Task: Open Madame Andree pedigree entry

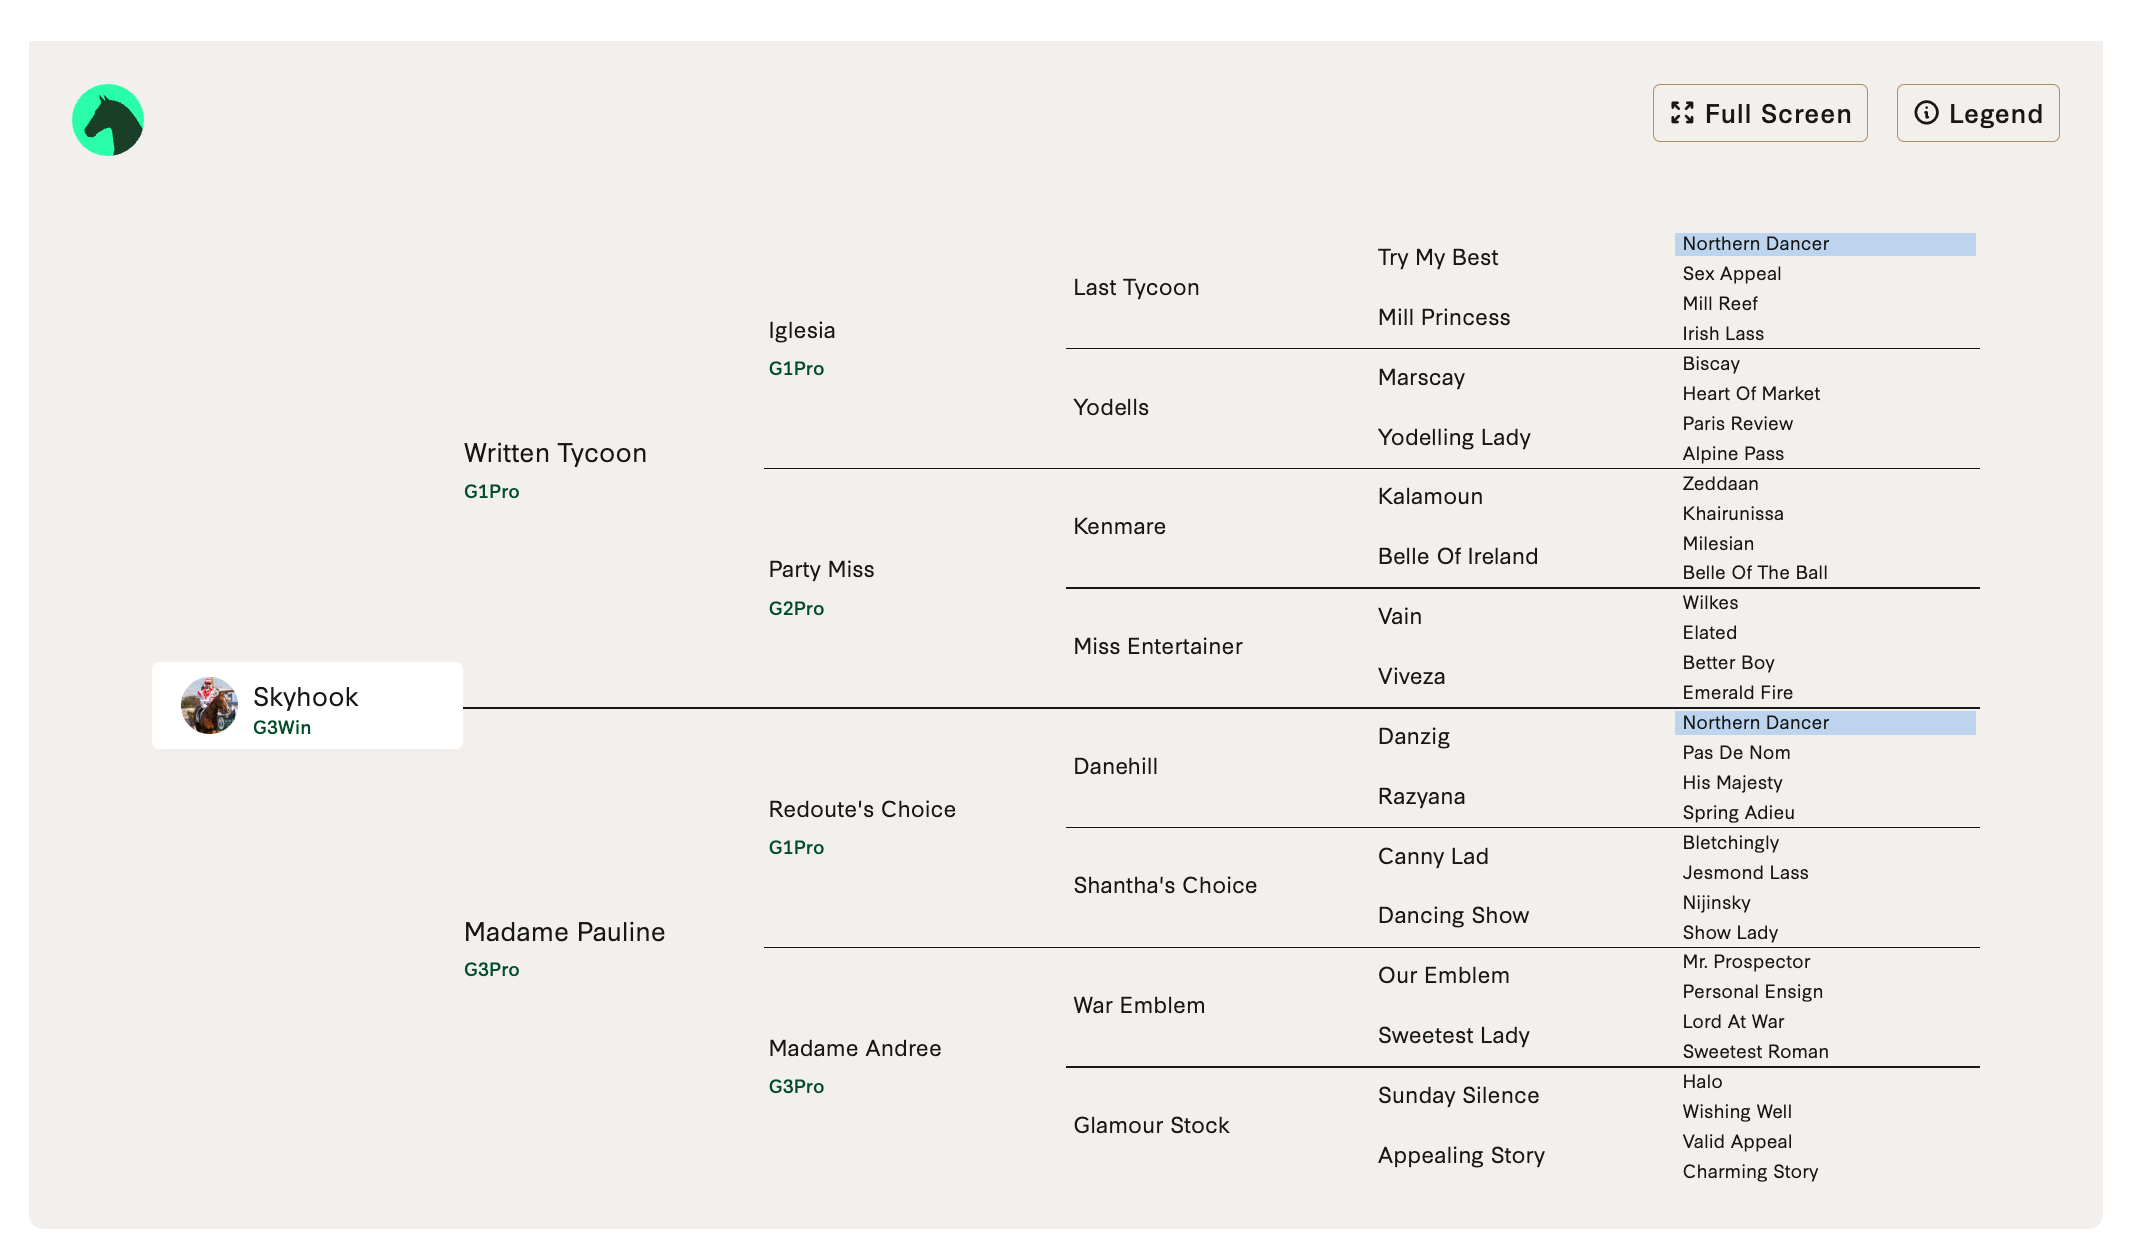Action: tap(854, 1048)
